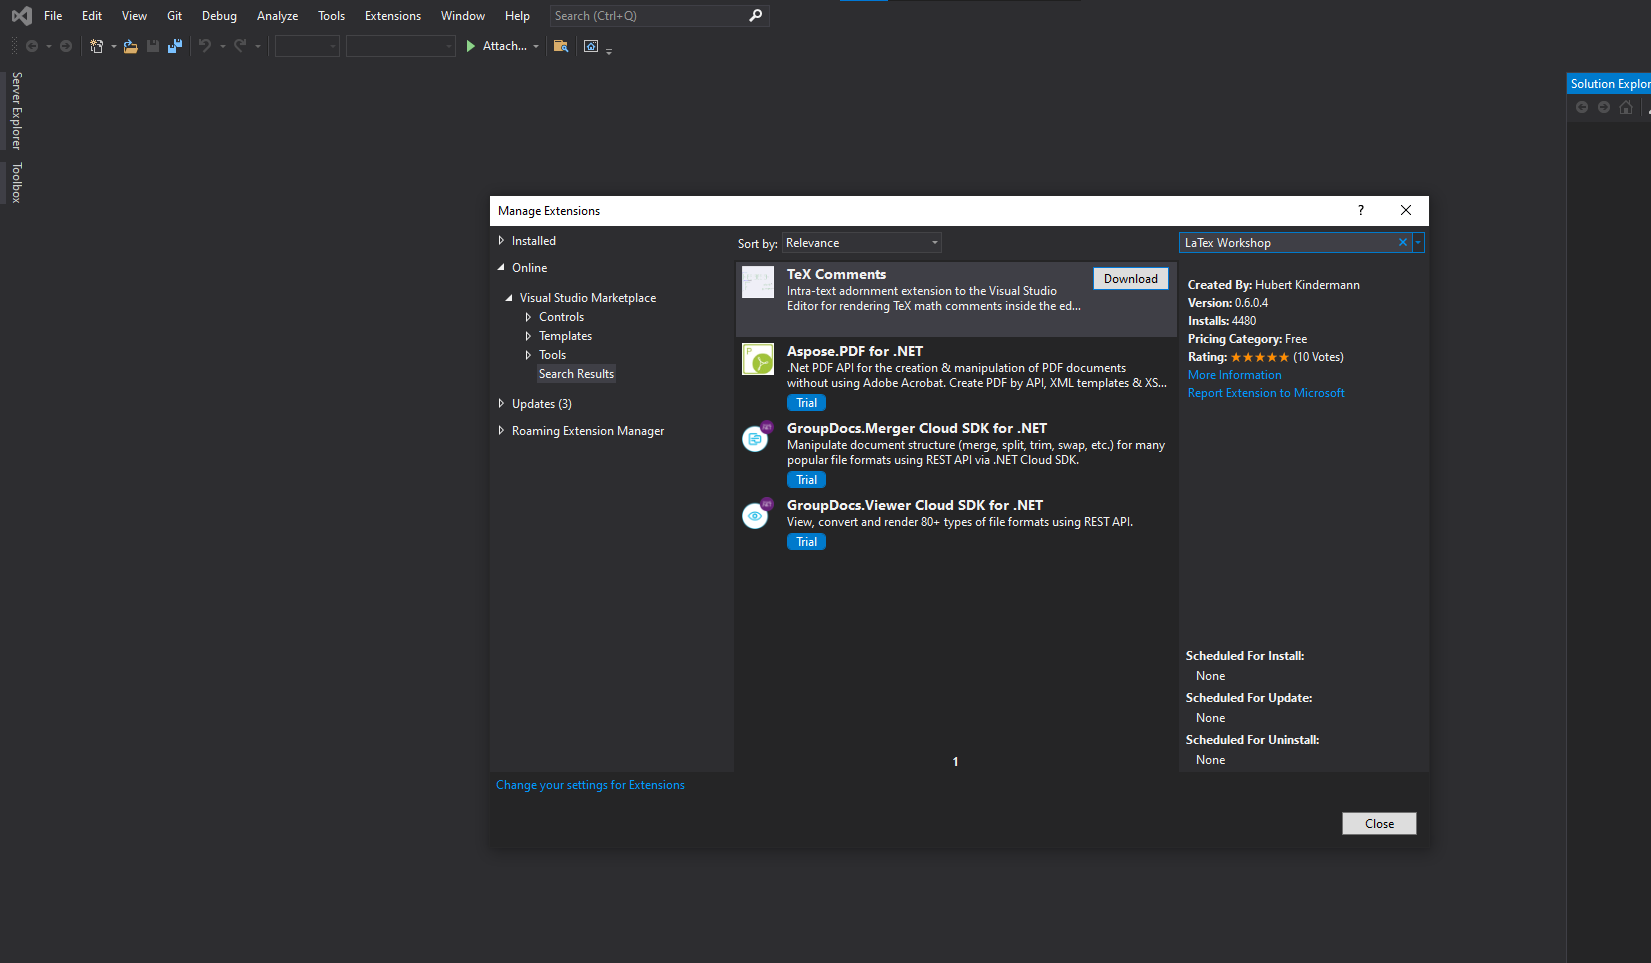Screen dimensions: 1651x963
Task: Click the New Project toolbar icon
Action: pos(96,46)
